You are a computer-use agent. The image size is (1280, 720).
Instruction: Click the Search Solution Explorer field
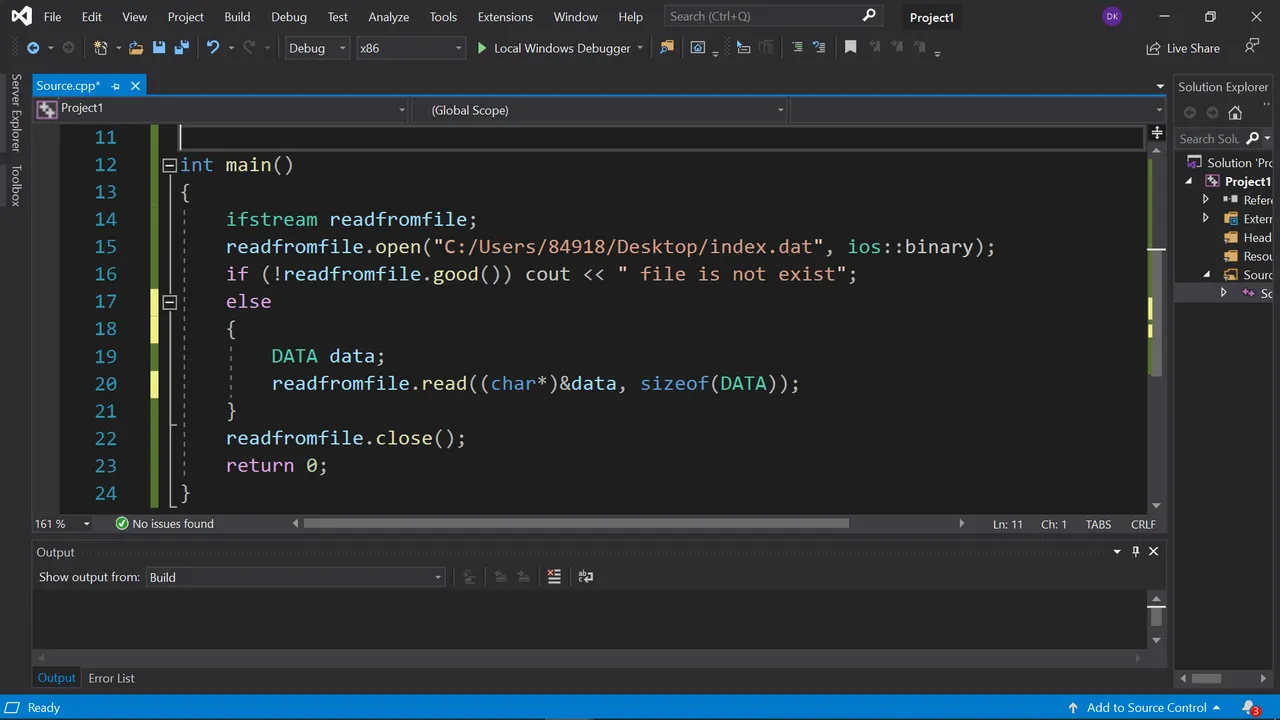[1209, 139]
